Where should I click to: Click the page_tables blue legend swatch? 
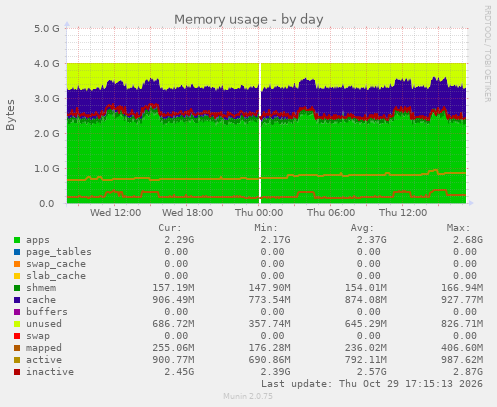pos(17,252)
